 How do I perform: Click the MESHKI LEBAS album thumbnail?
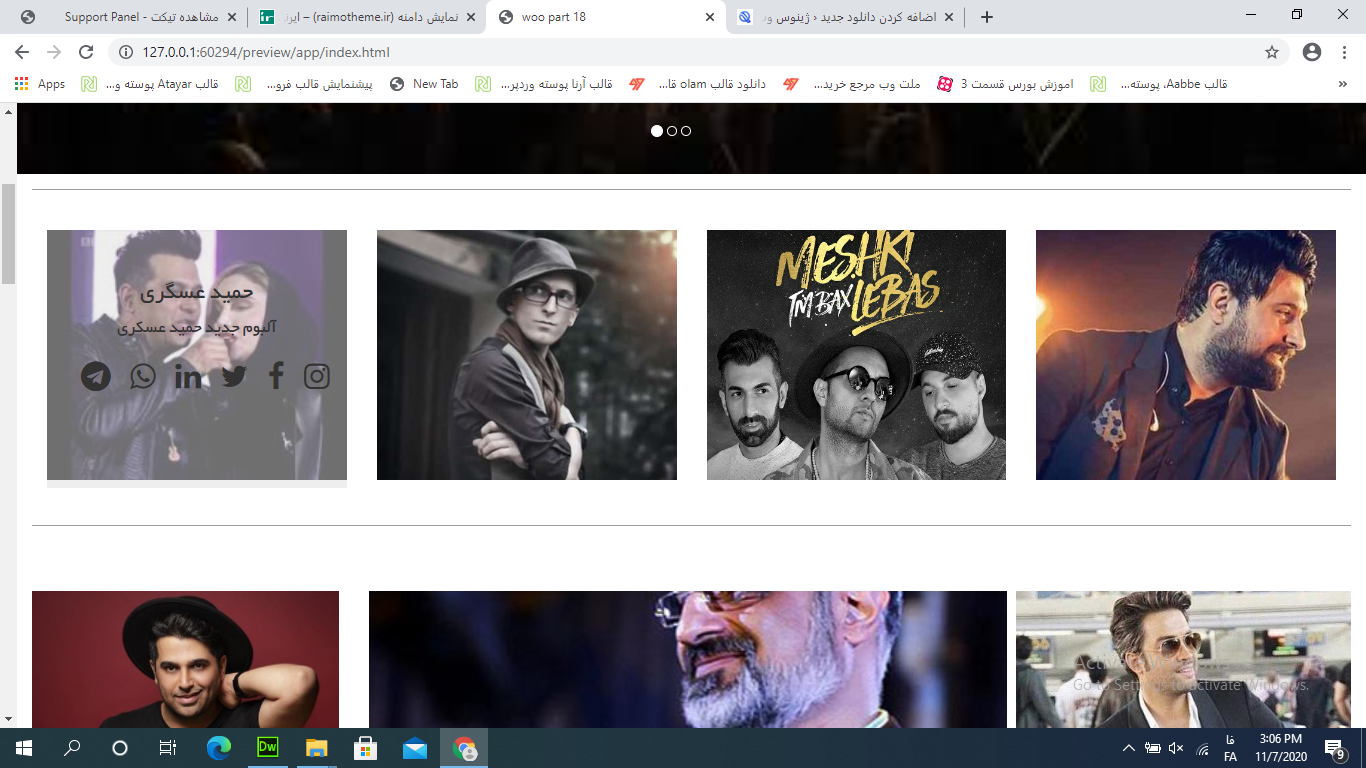pyautogui.click(x=856, y=355)
